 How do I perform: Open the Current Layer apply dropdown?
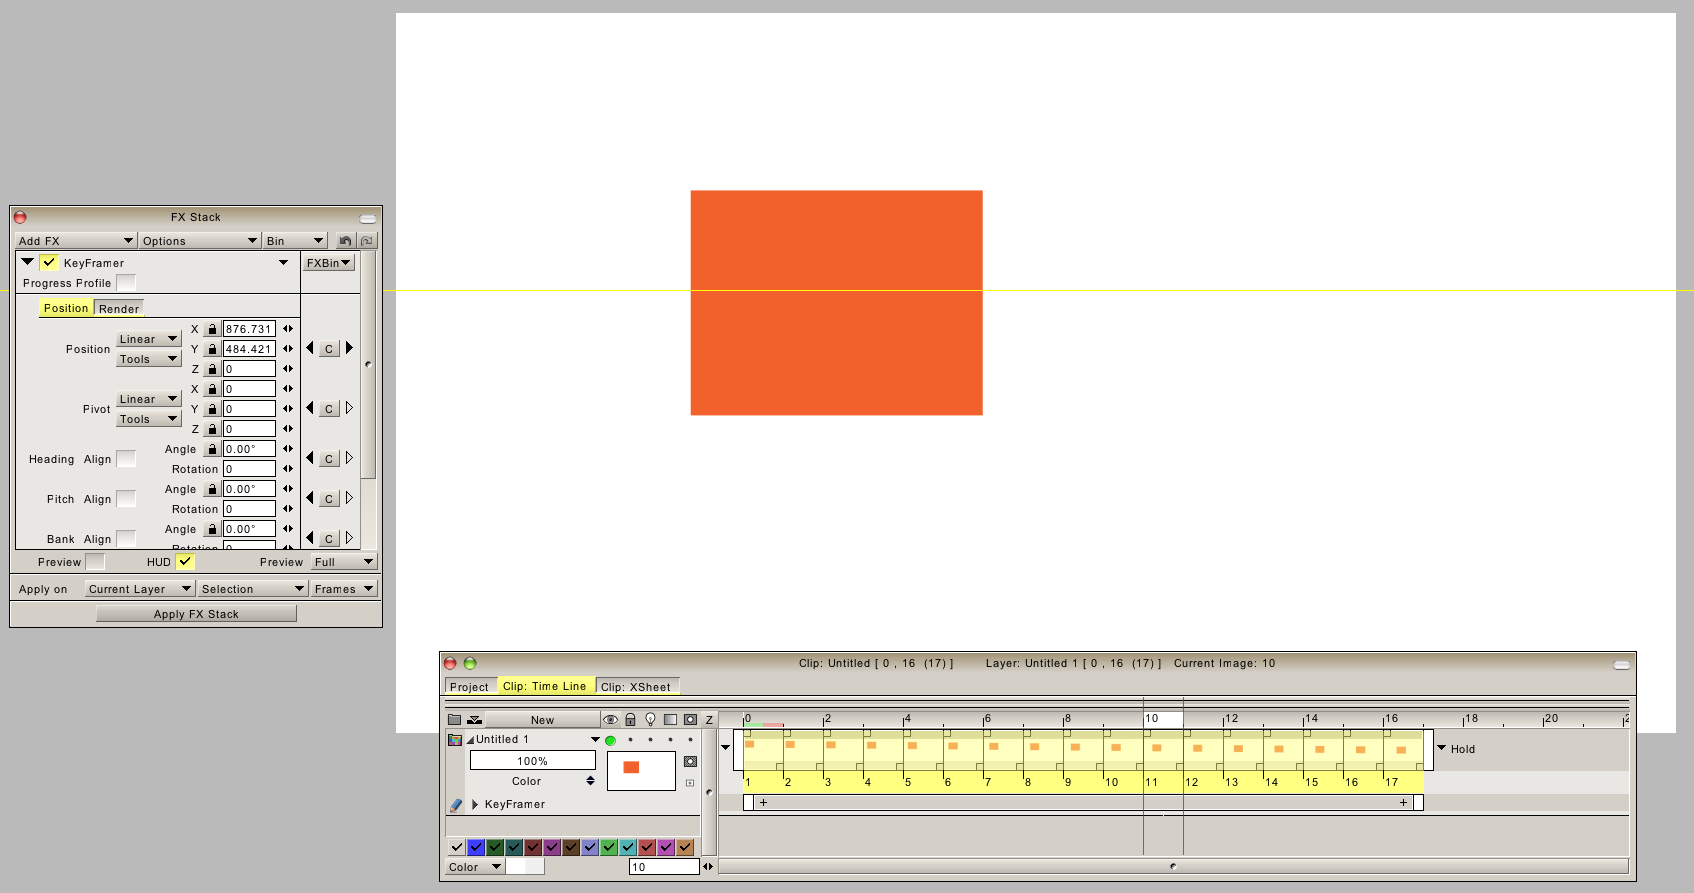[139, 589]
